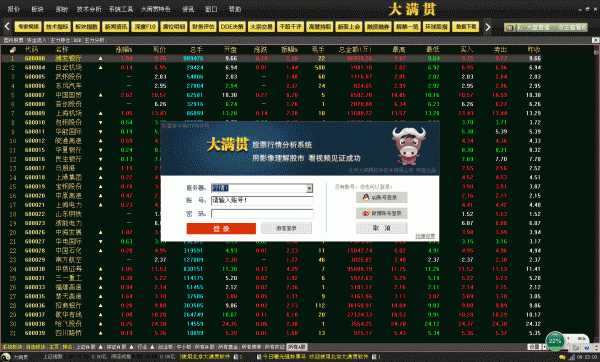Screen dimensions: 600x362
Task: Sort the table by the 总手 column header
Action: point(196,49)
